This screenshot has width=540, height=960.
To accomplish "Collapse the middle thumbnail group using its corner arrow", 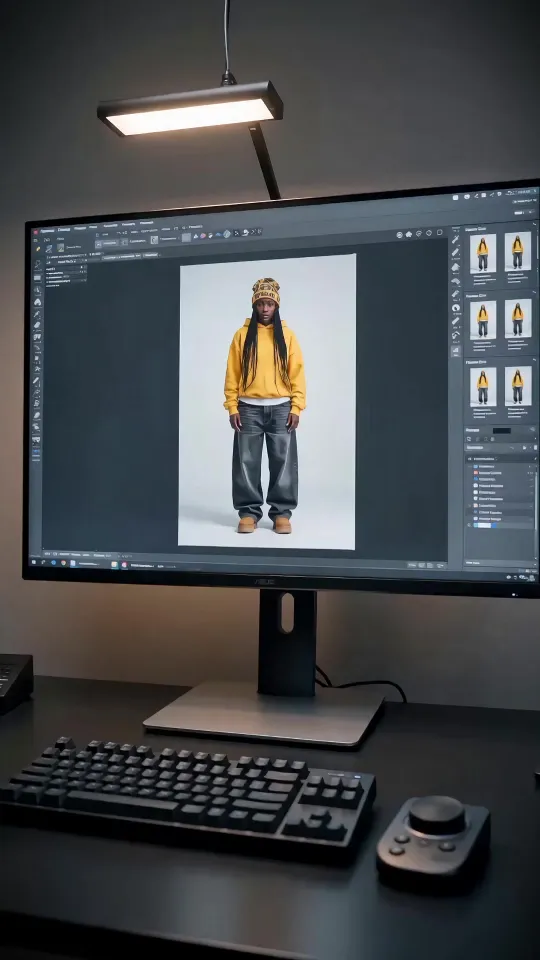I will click(x=534, y=293).
